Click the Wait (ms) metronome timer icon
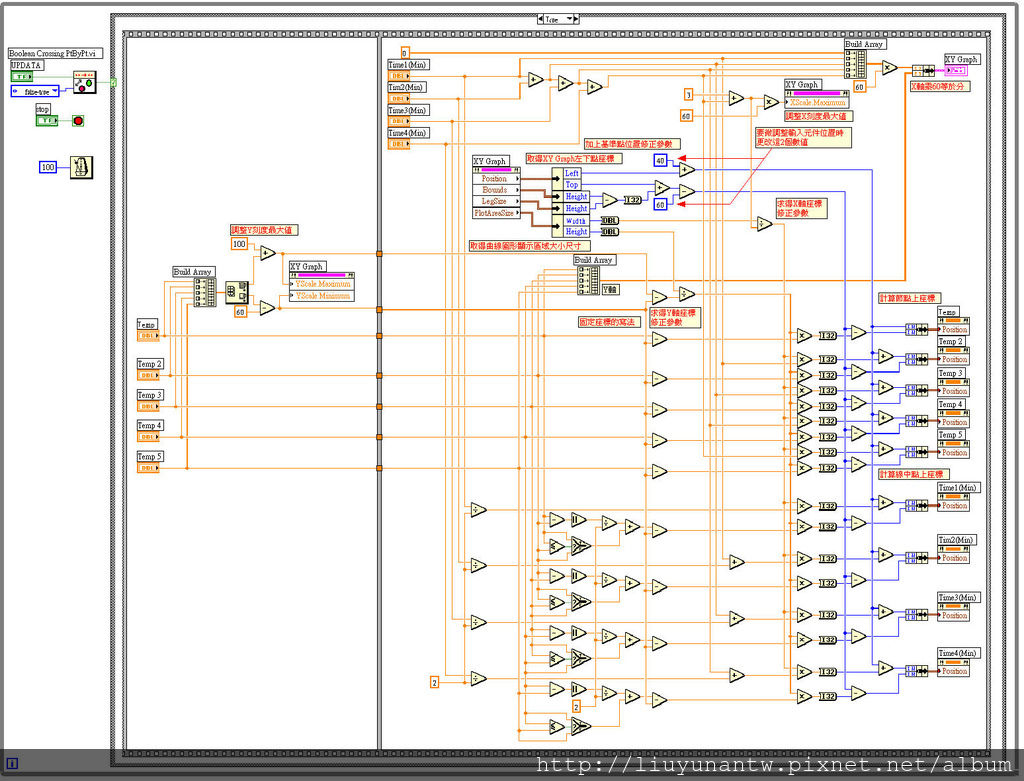 click(82, 167)
